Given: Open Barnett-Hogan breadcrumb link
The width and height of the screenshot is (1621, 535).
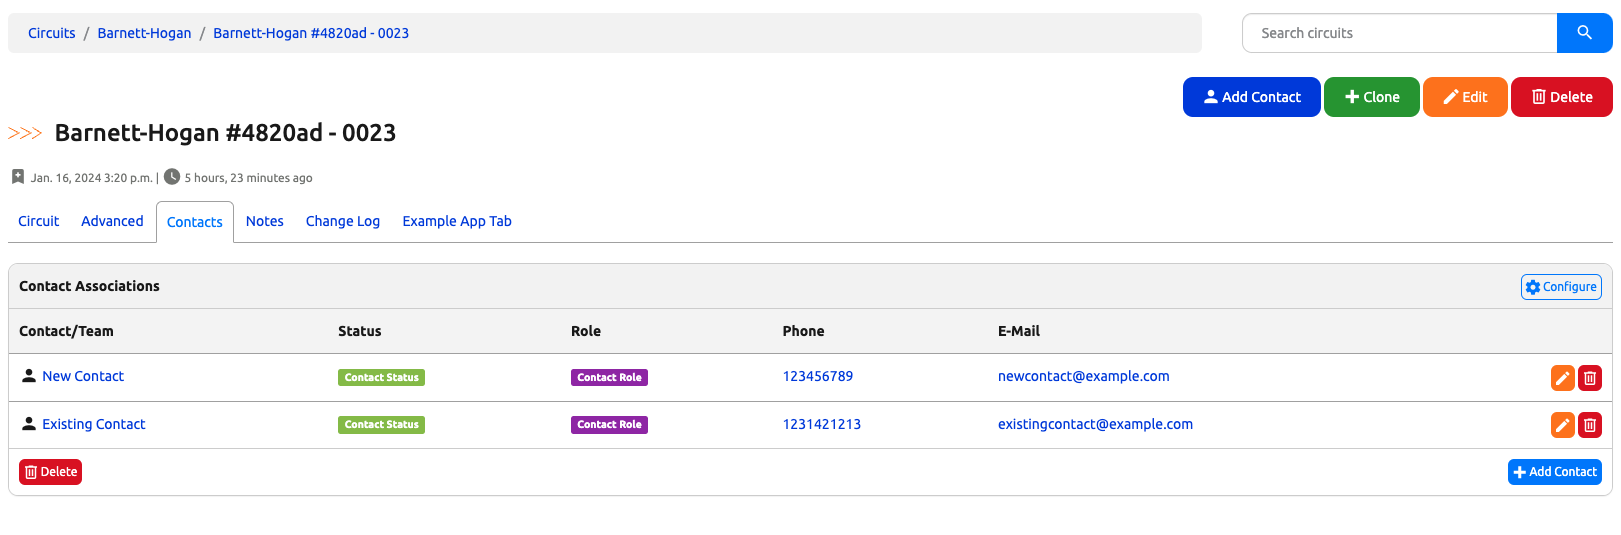Looking at the screenshot, I should 144,33.
